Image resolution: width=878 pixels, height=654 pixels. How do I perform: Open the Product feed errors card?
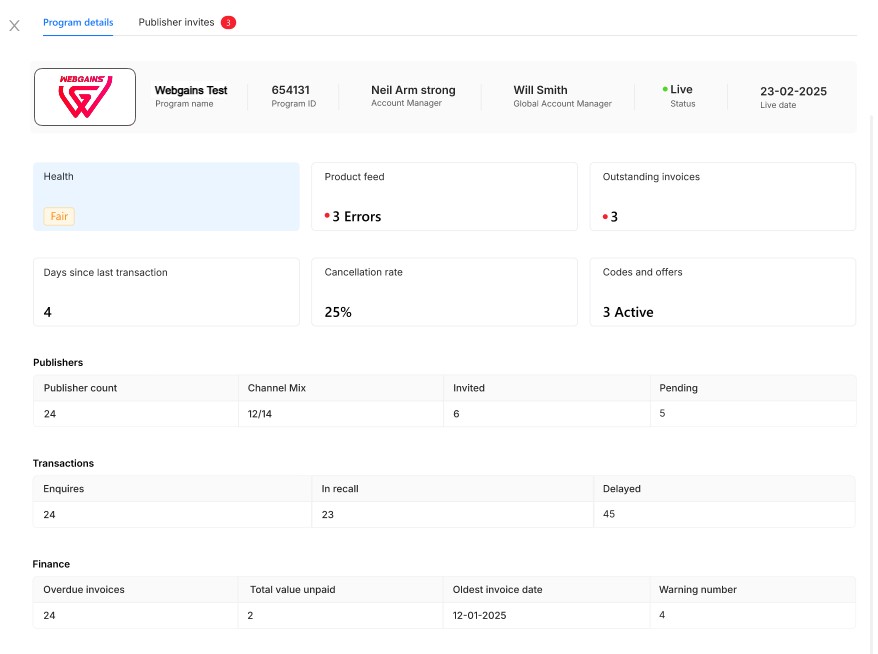444,196
